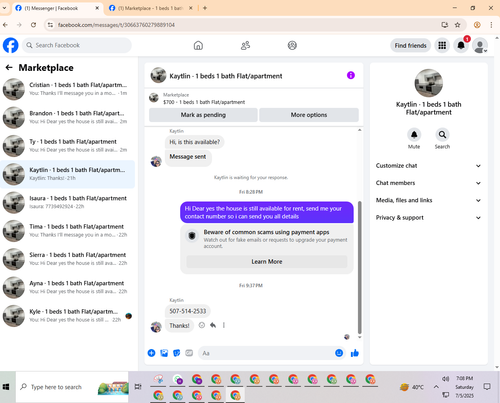Viewport: 500px width, 403px height.
Task: Click the Windows taskbar search box
Action: pos(72,387)
